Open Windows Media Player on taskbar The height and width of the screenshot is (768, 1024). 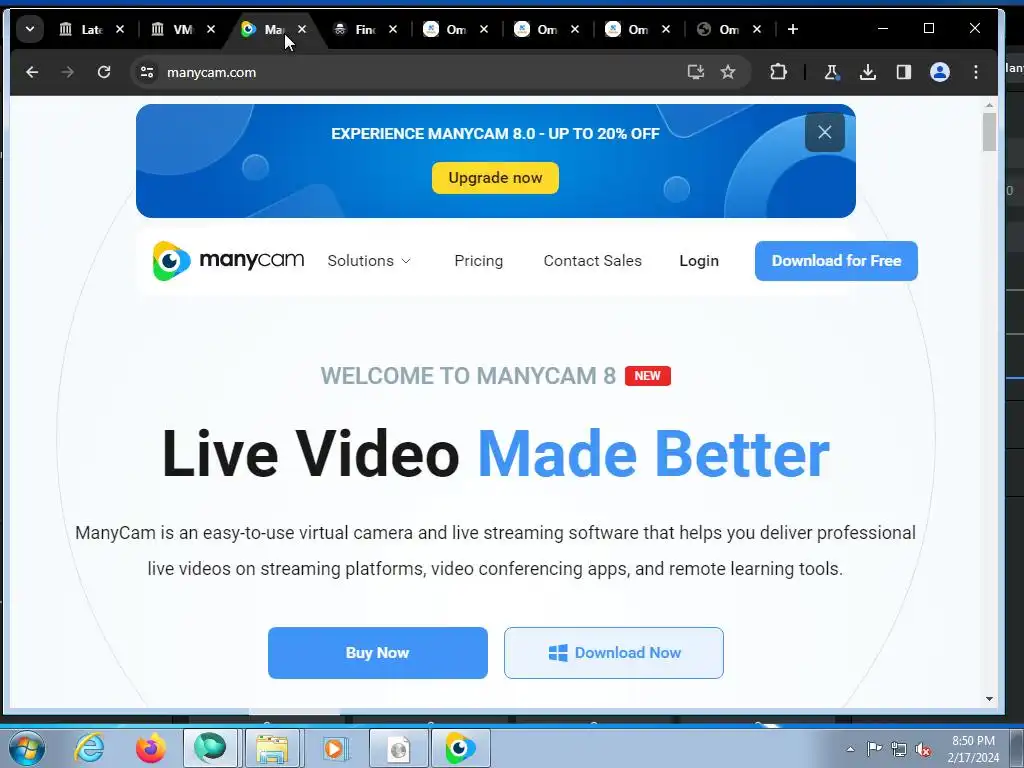tap(334, 748)
